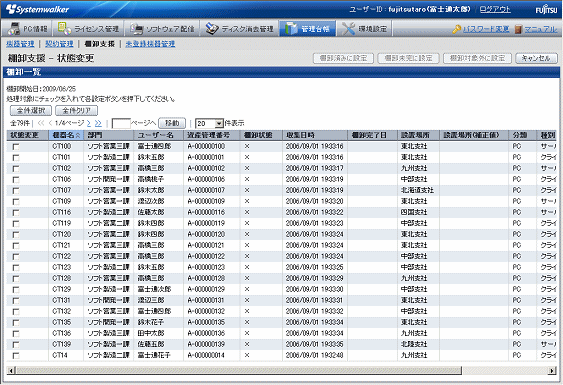This screenshot has width=563, height=385.
Task: Go to next page single arrow
Action: (x=89, y=123)
